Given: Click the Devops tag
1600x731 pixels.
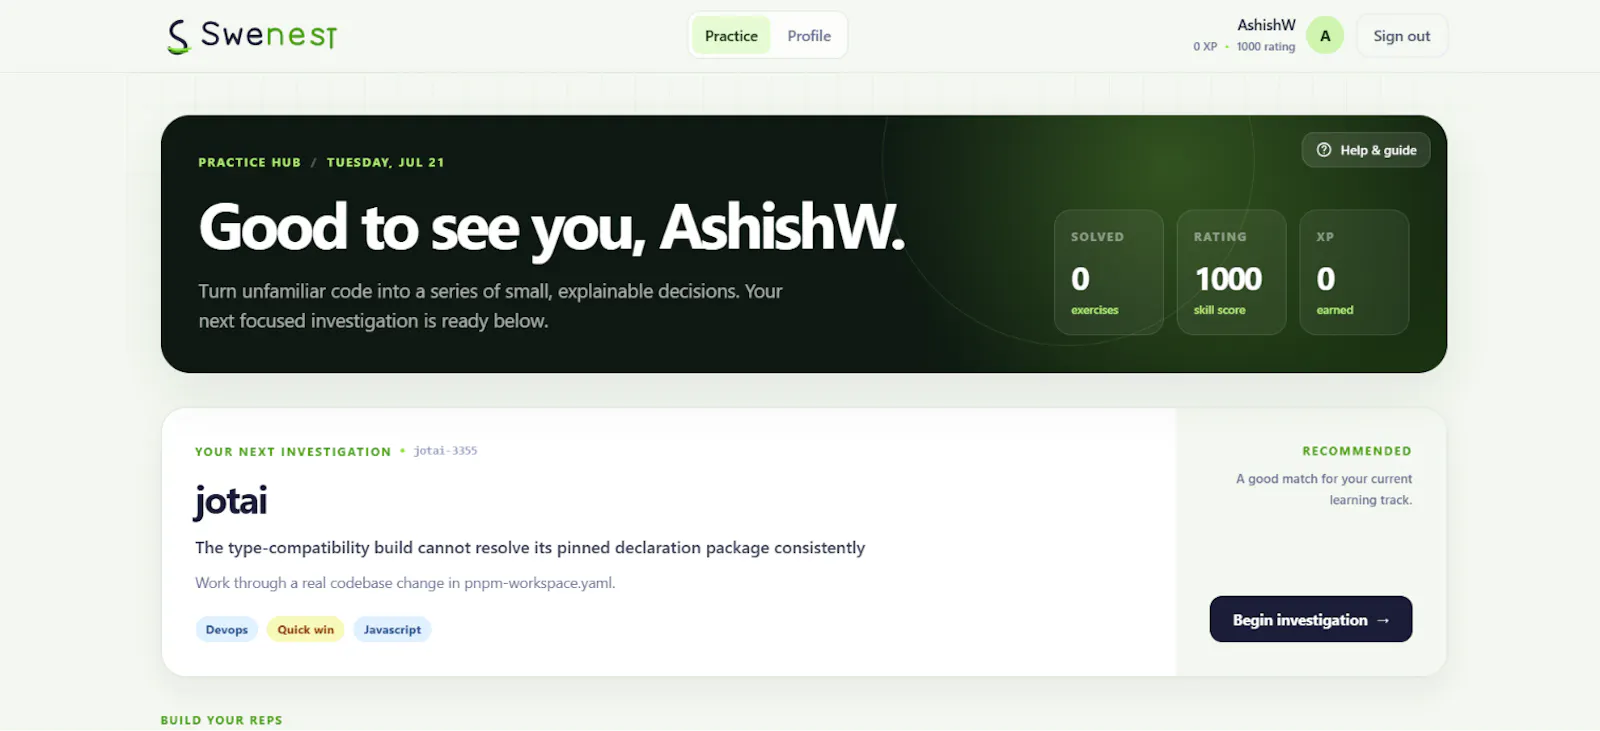Looking at the screenshot, I should tap(227, 630).
